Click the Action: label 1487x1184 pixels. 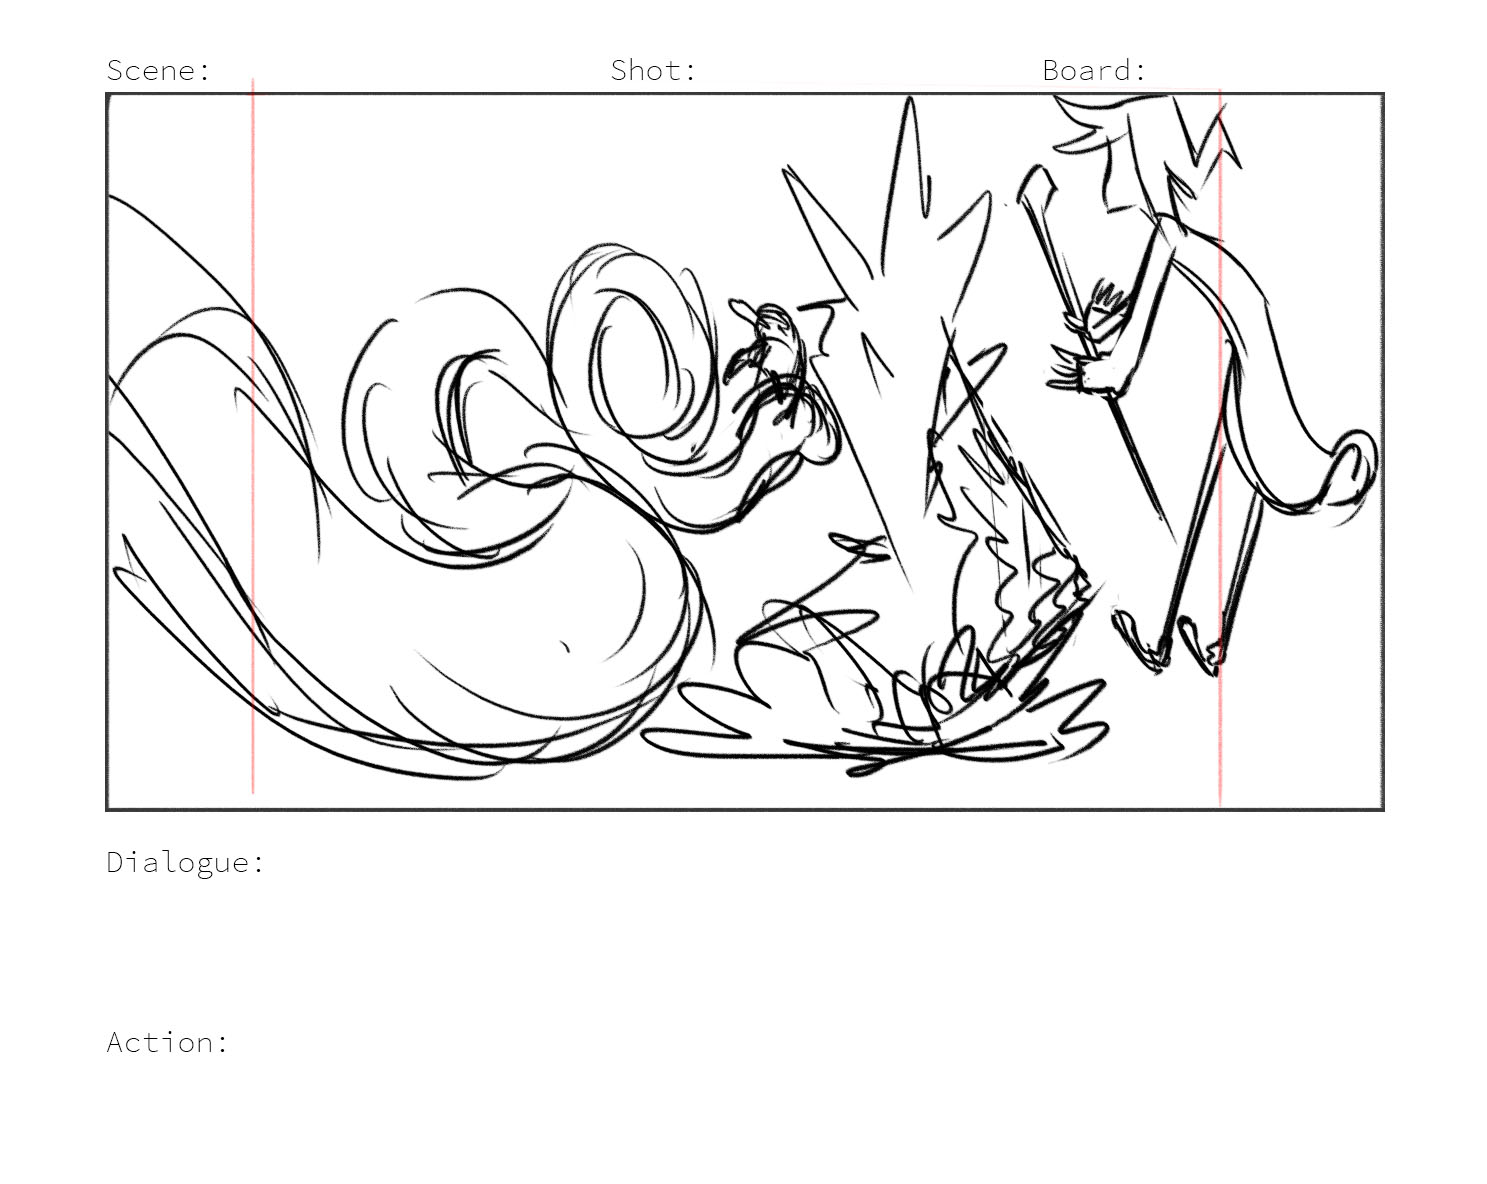coord(168,1042)
